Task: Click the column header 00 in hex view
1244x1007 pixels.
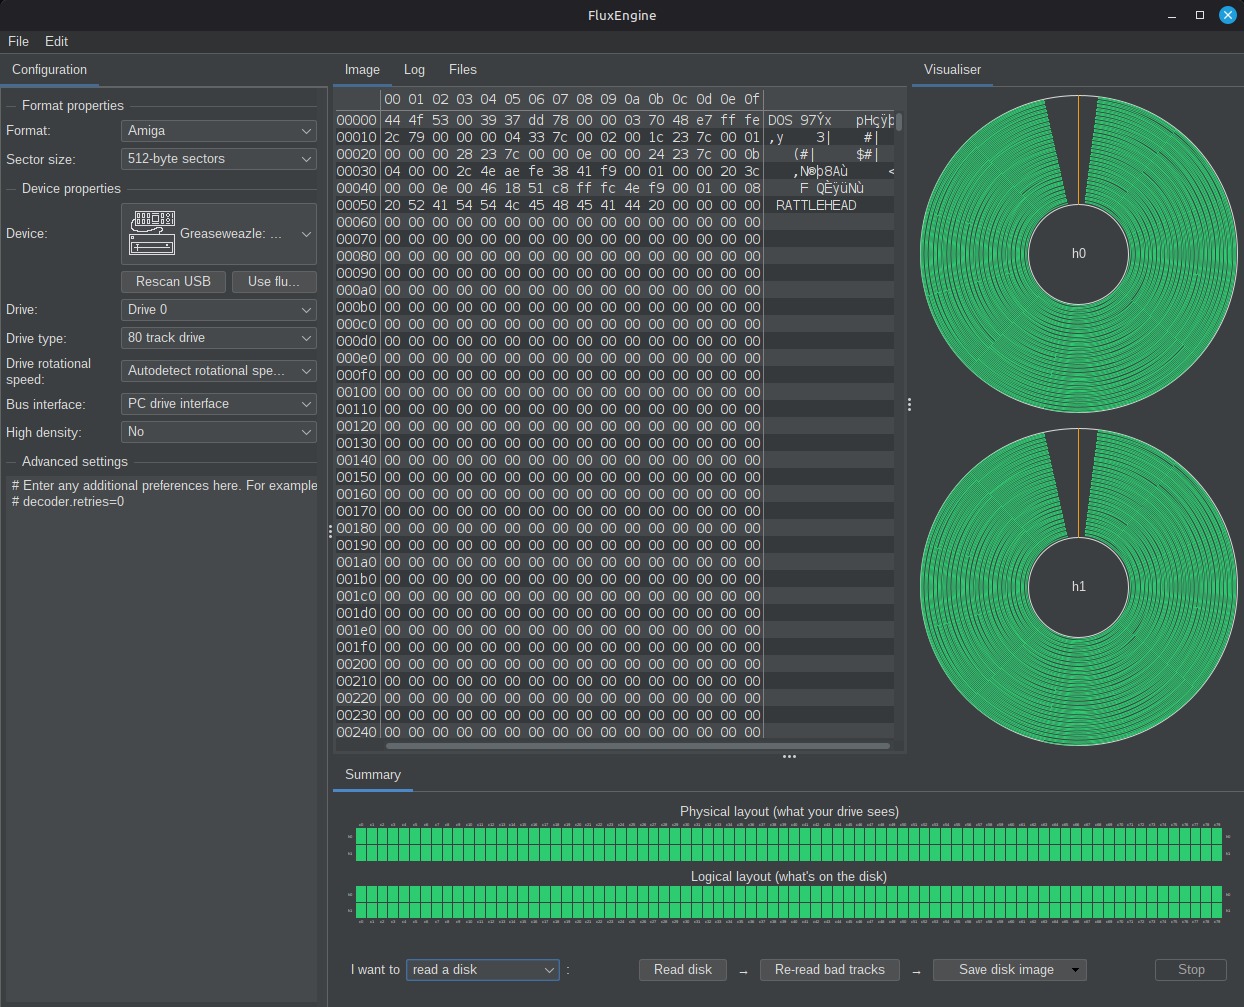Action: (x=392, y=99)
